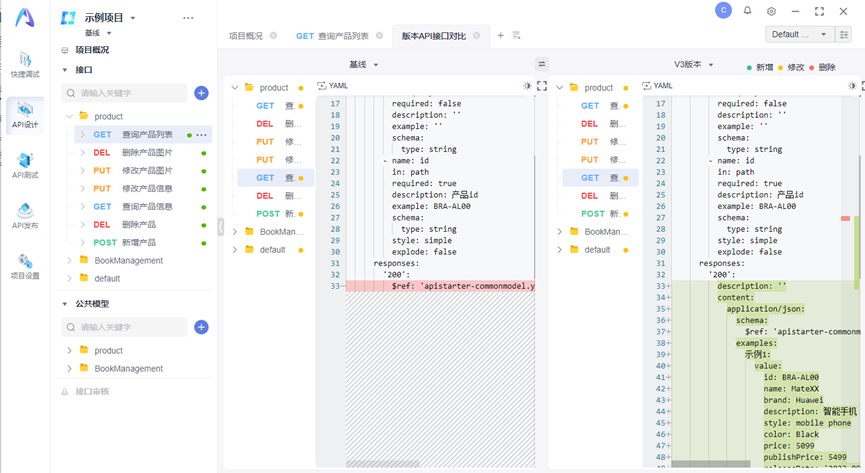Viewport: 865px width, 473px height.
Task: Open 项目概况 in sidebar
Action: tap(92, 50)
